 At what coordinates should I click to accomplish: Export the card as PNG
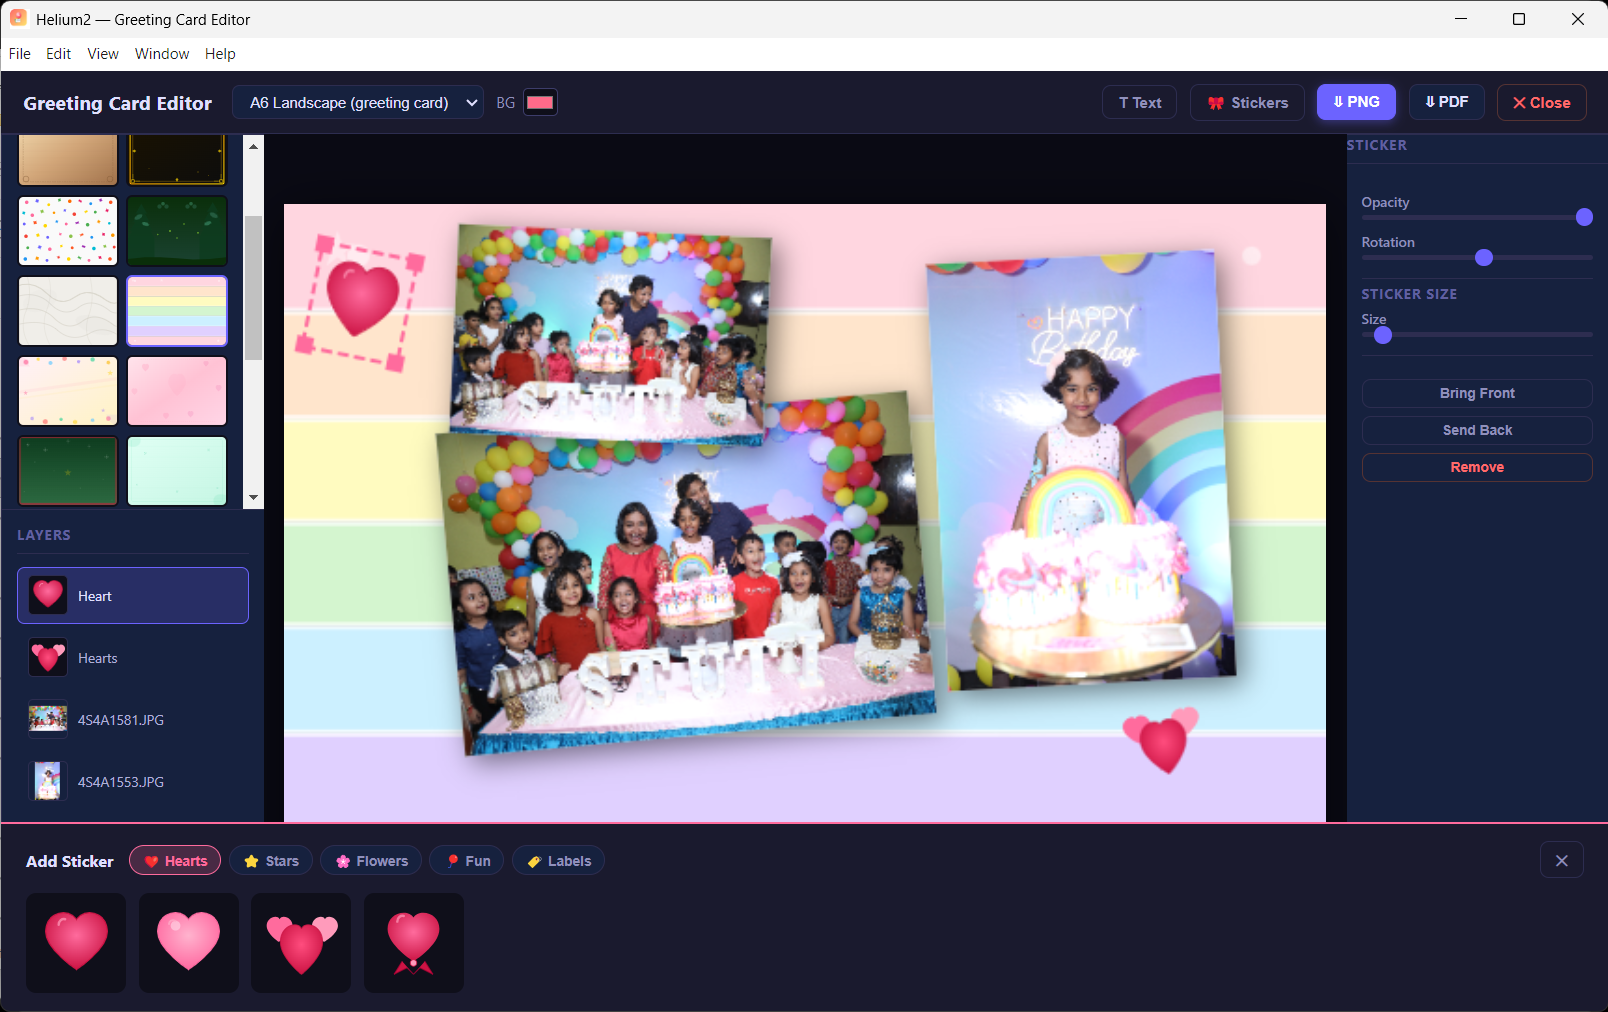(x=1356, y=101)
